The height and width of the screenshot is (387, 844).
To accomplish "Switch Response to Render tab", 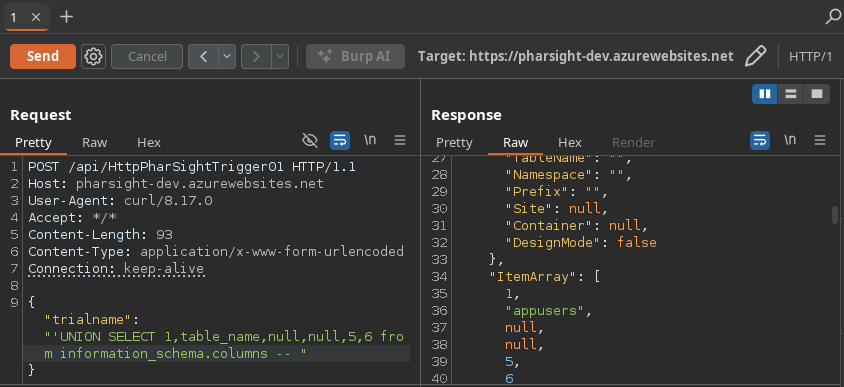I will point(634,143).
